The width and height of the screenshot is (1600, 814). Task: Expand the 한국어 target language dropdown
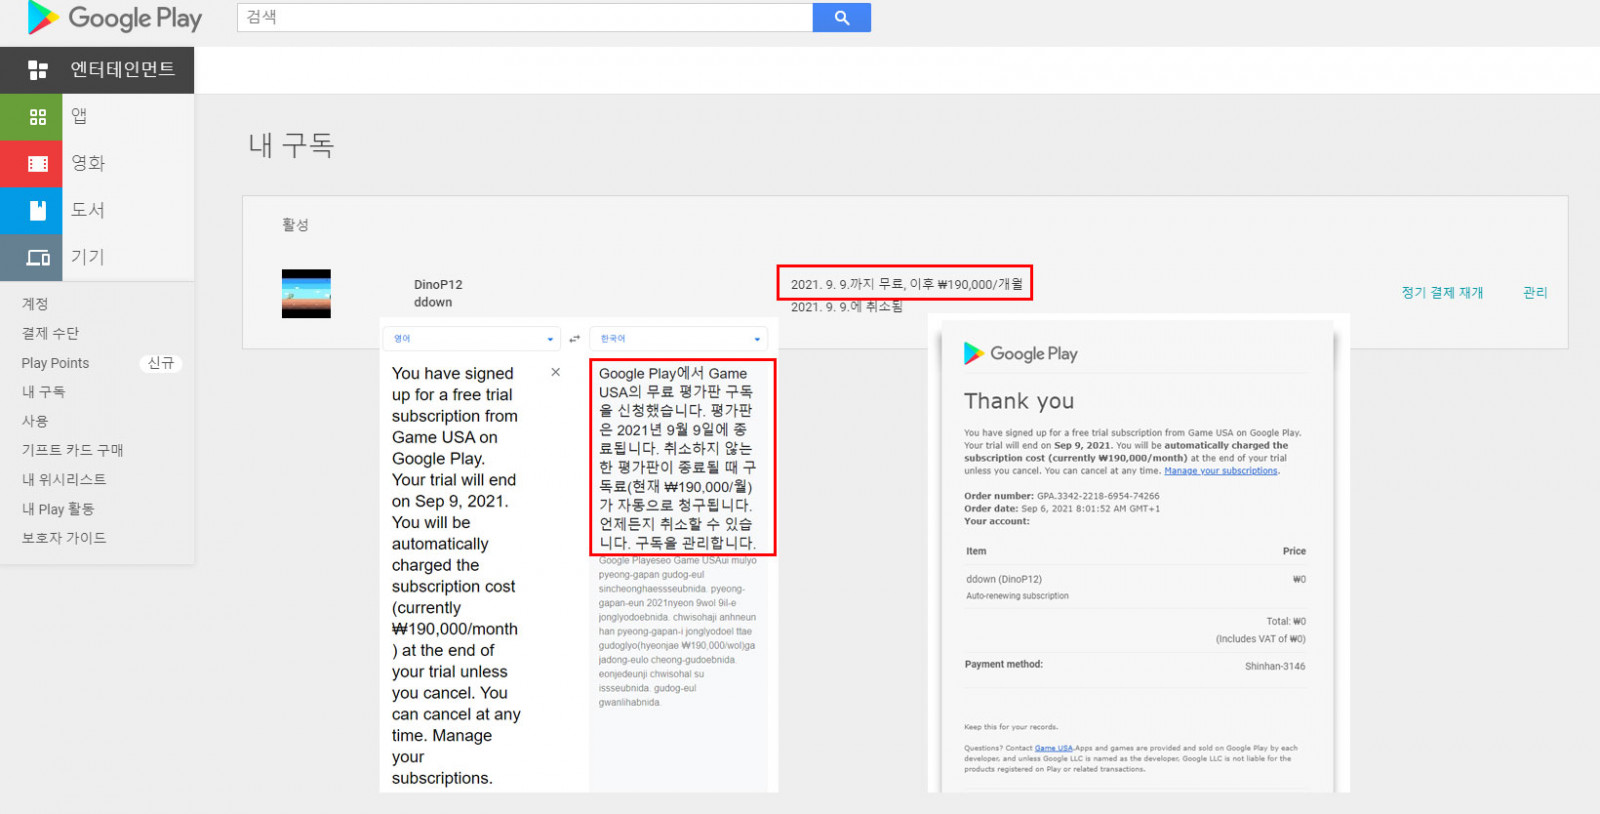[x=756, y=339]
